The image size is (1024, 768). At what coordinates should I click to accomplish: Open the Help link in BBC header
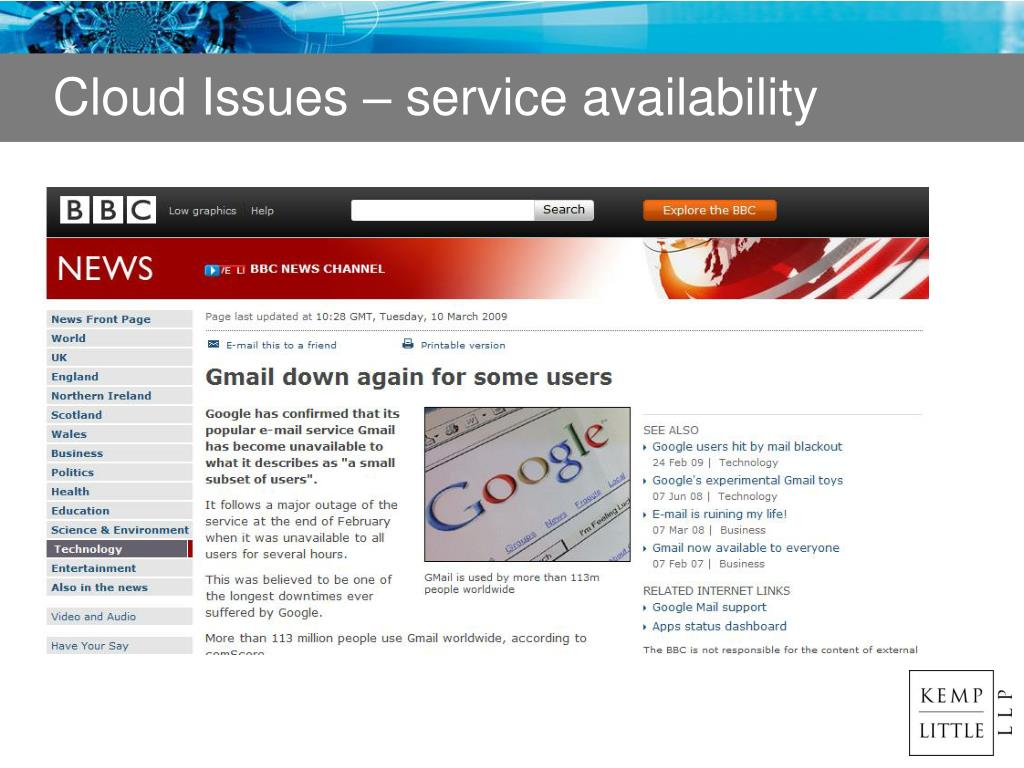pos(262,211)
